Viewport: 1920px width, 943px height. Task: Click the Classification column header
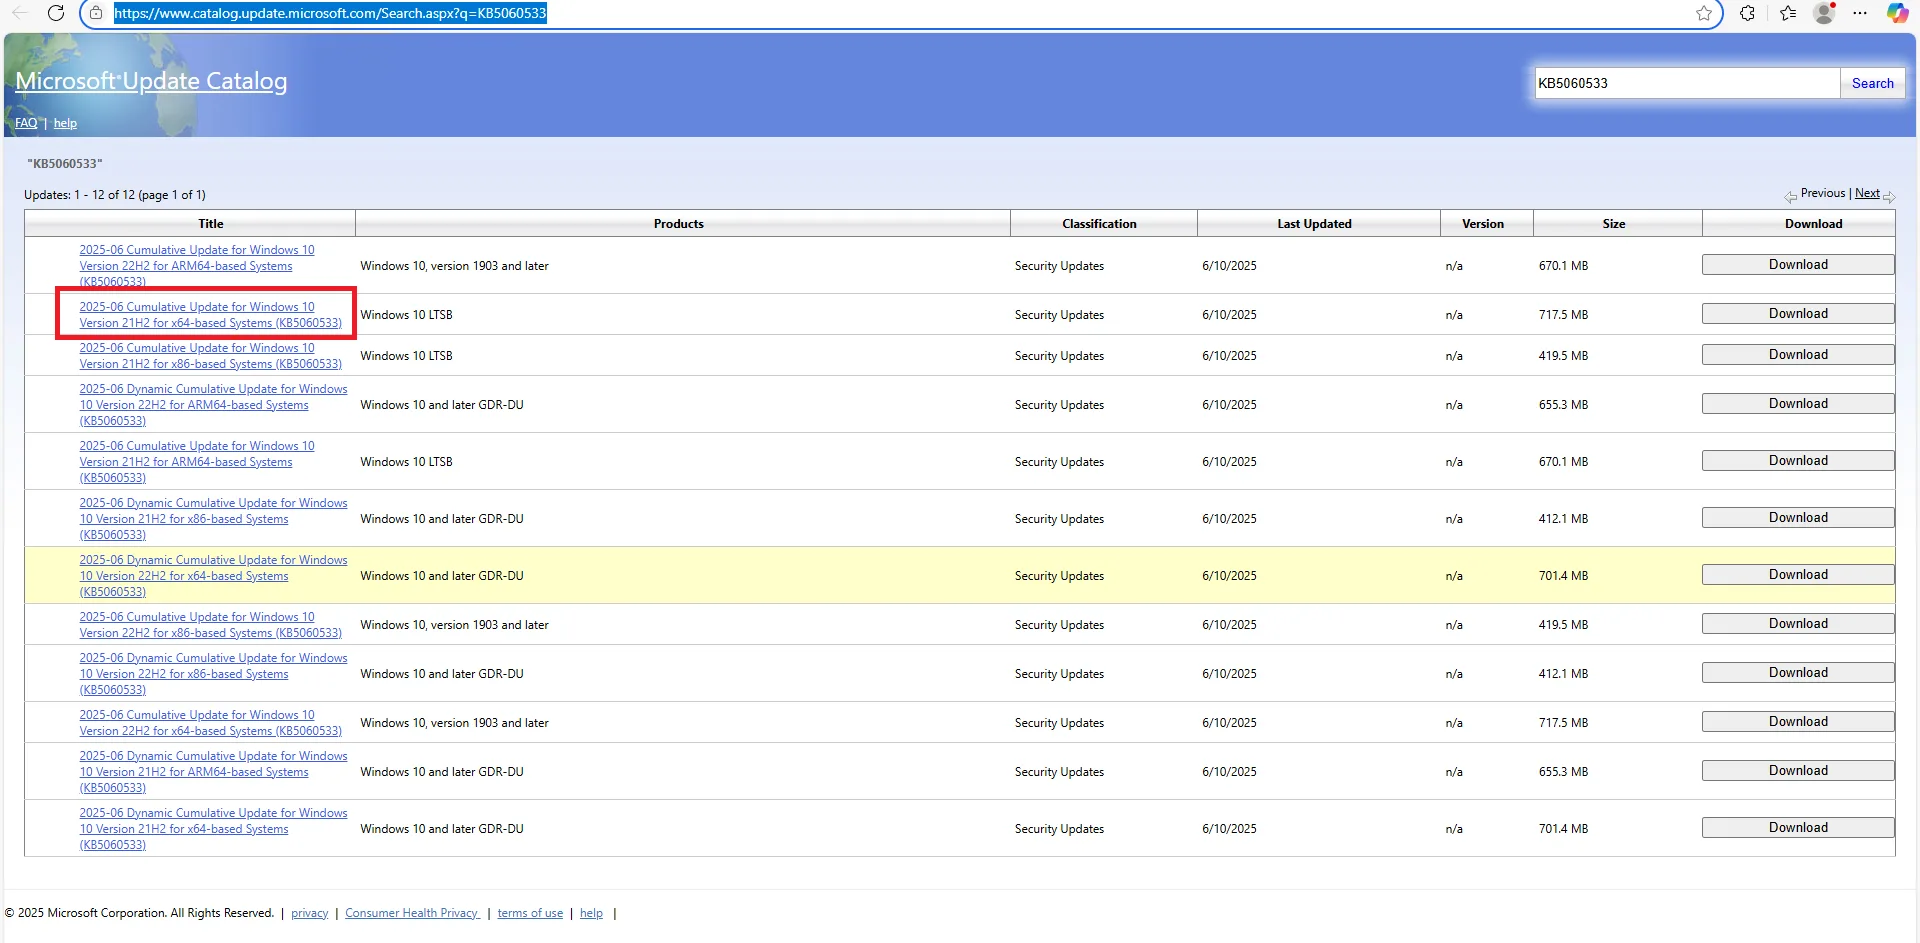point(1099,224)
